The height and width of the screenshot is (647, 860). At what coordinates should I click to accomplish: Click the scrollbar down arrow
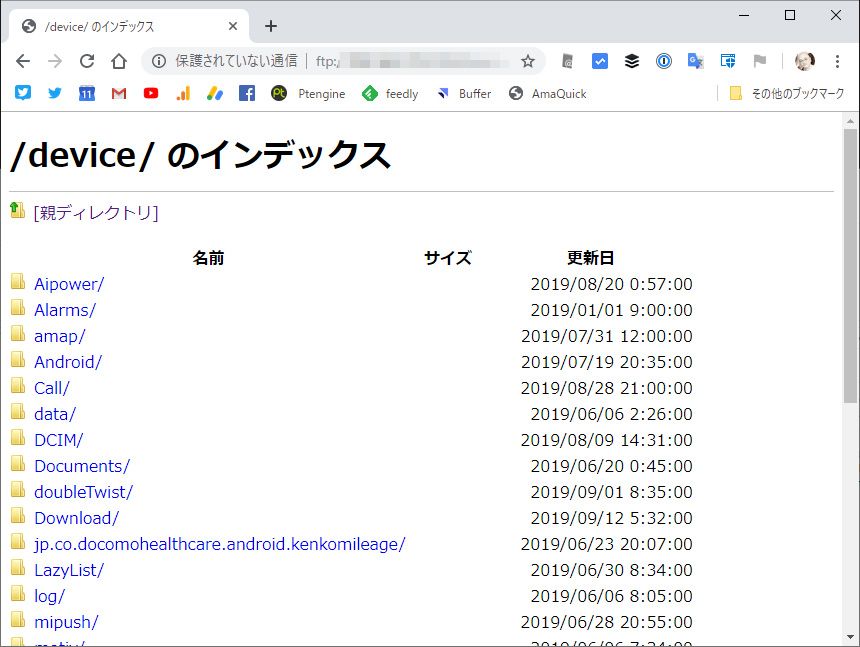click(x=850, y=637)
